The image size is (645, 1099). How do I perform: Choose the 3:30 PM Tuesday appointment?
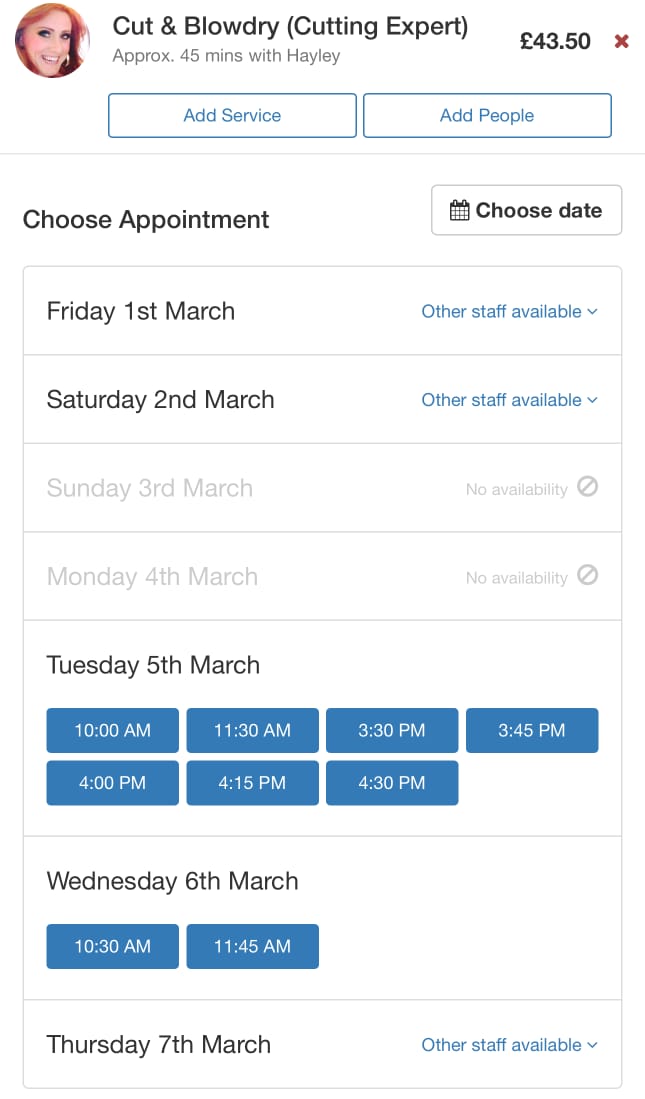click(392, 730)
